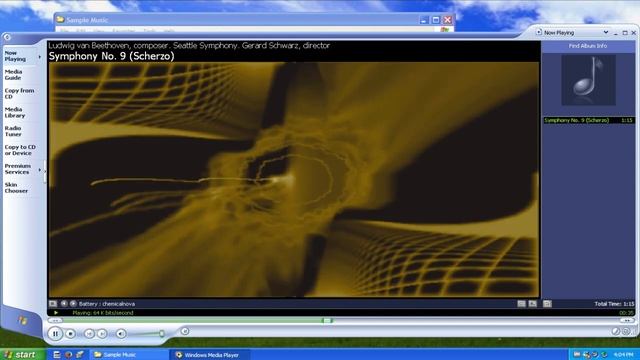Screen dimensions: 640x360
Task: Click the taskbar clock
Action: click(x=623, y=354)
